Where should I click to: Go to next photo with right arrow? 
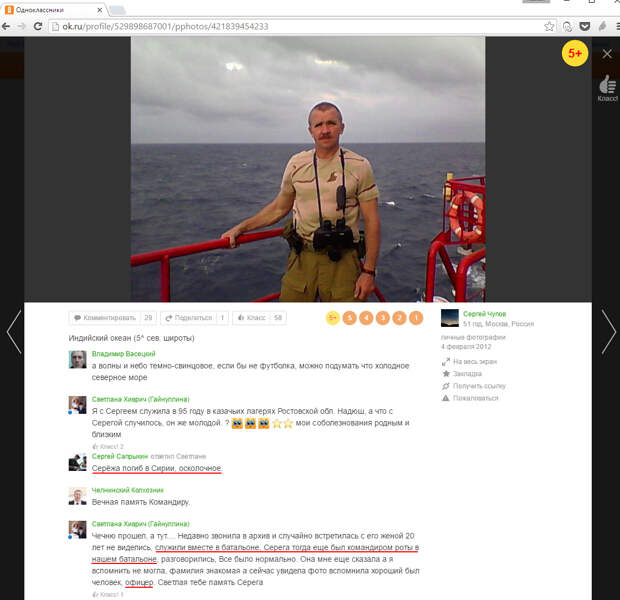[x=608, y=331]
